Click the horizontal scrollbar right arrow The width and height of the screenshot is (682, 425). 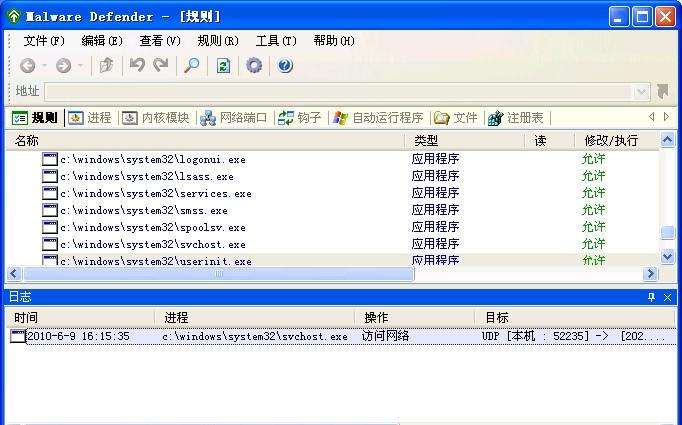tap(650, 274)
